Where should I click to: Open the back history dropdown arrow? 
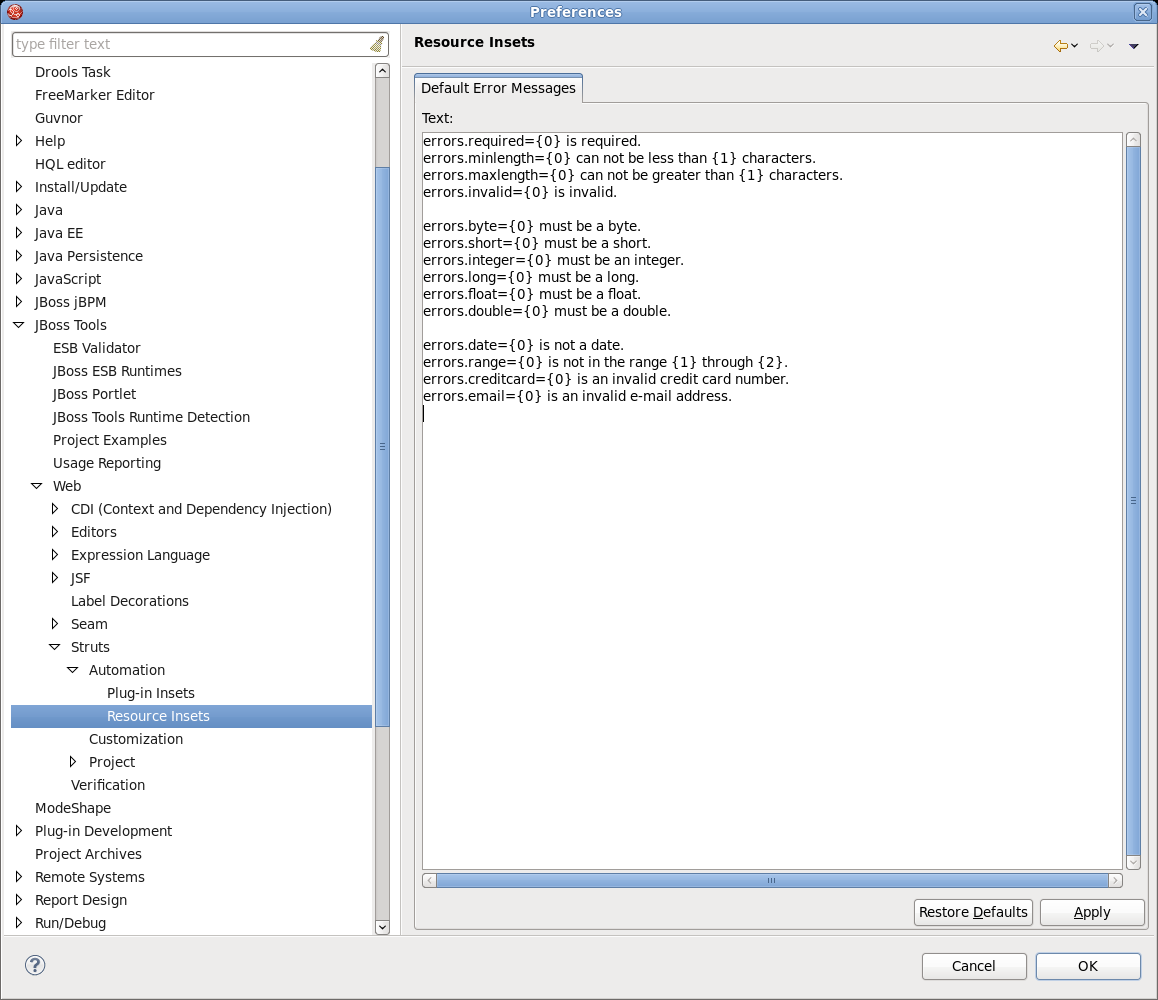click(x=1075, y=46)
